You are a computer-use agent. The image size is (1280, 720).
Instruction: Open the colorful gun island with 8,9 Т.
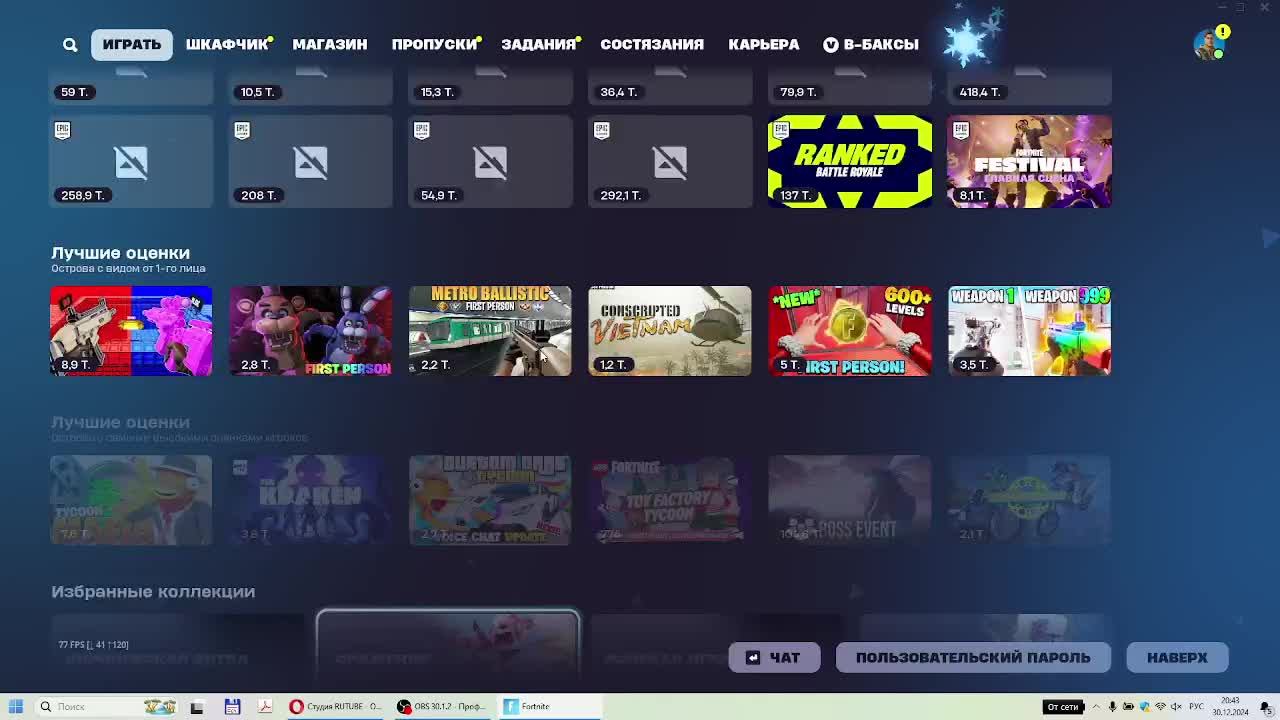click(x=131, y=331)
